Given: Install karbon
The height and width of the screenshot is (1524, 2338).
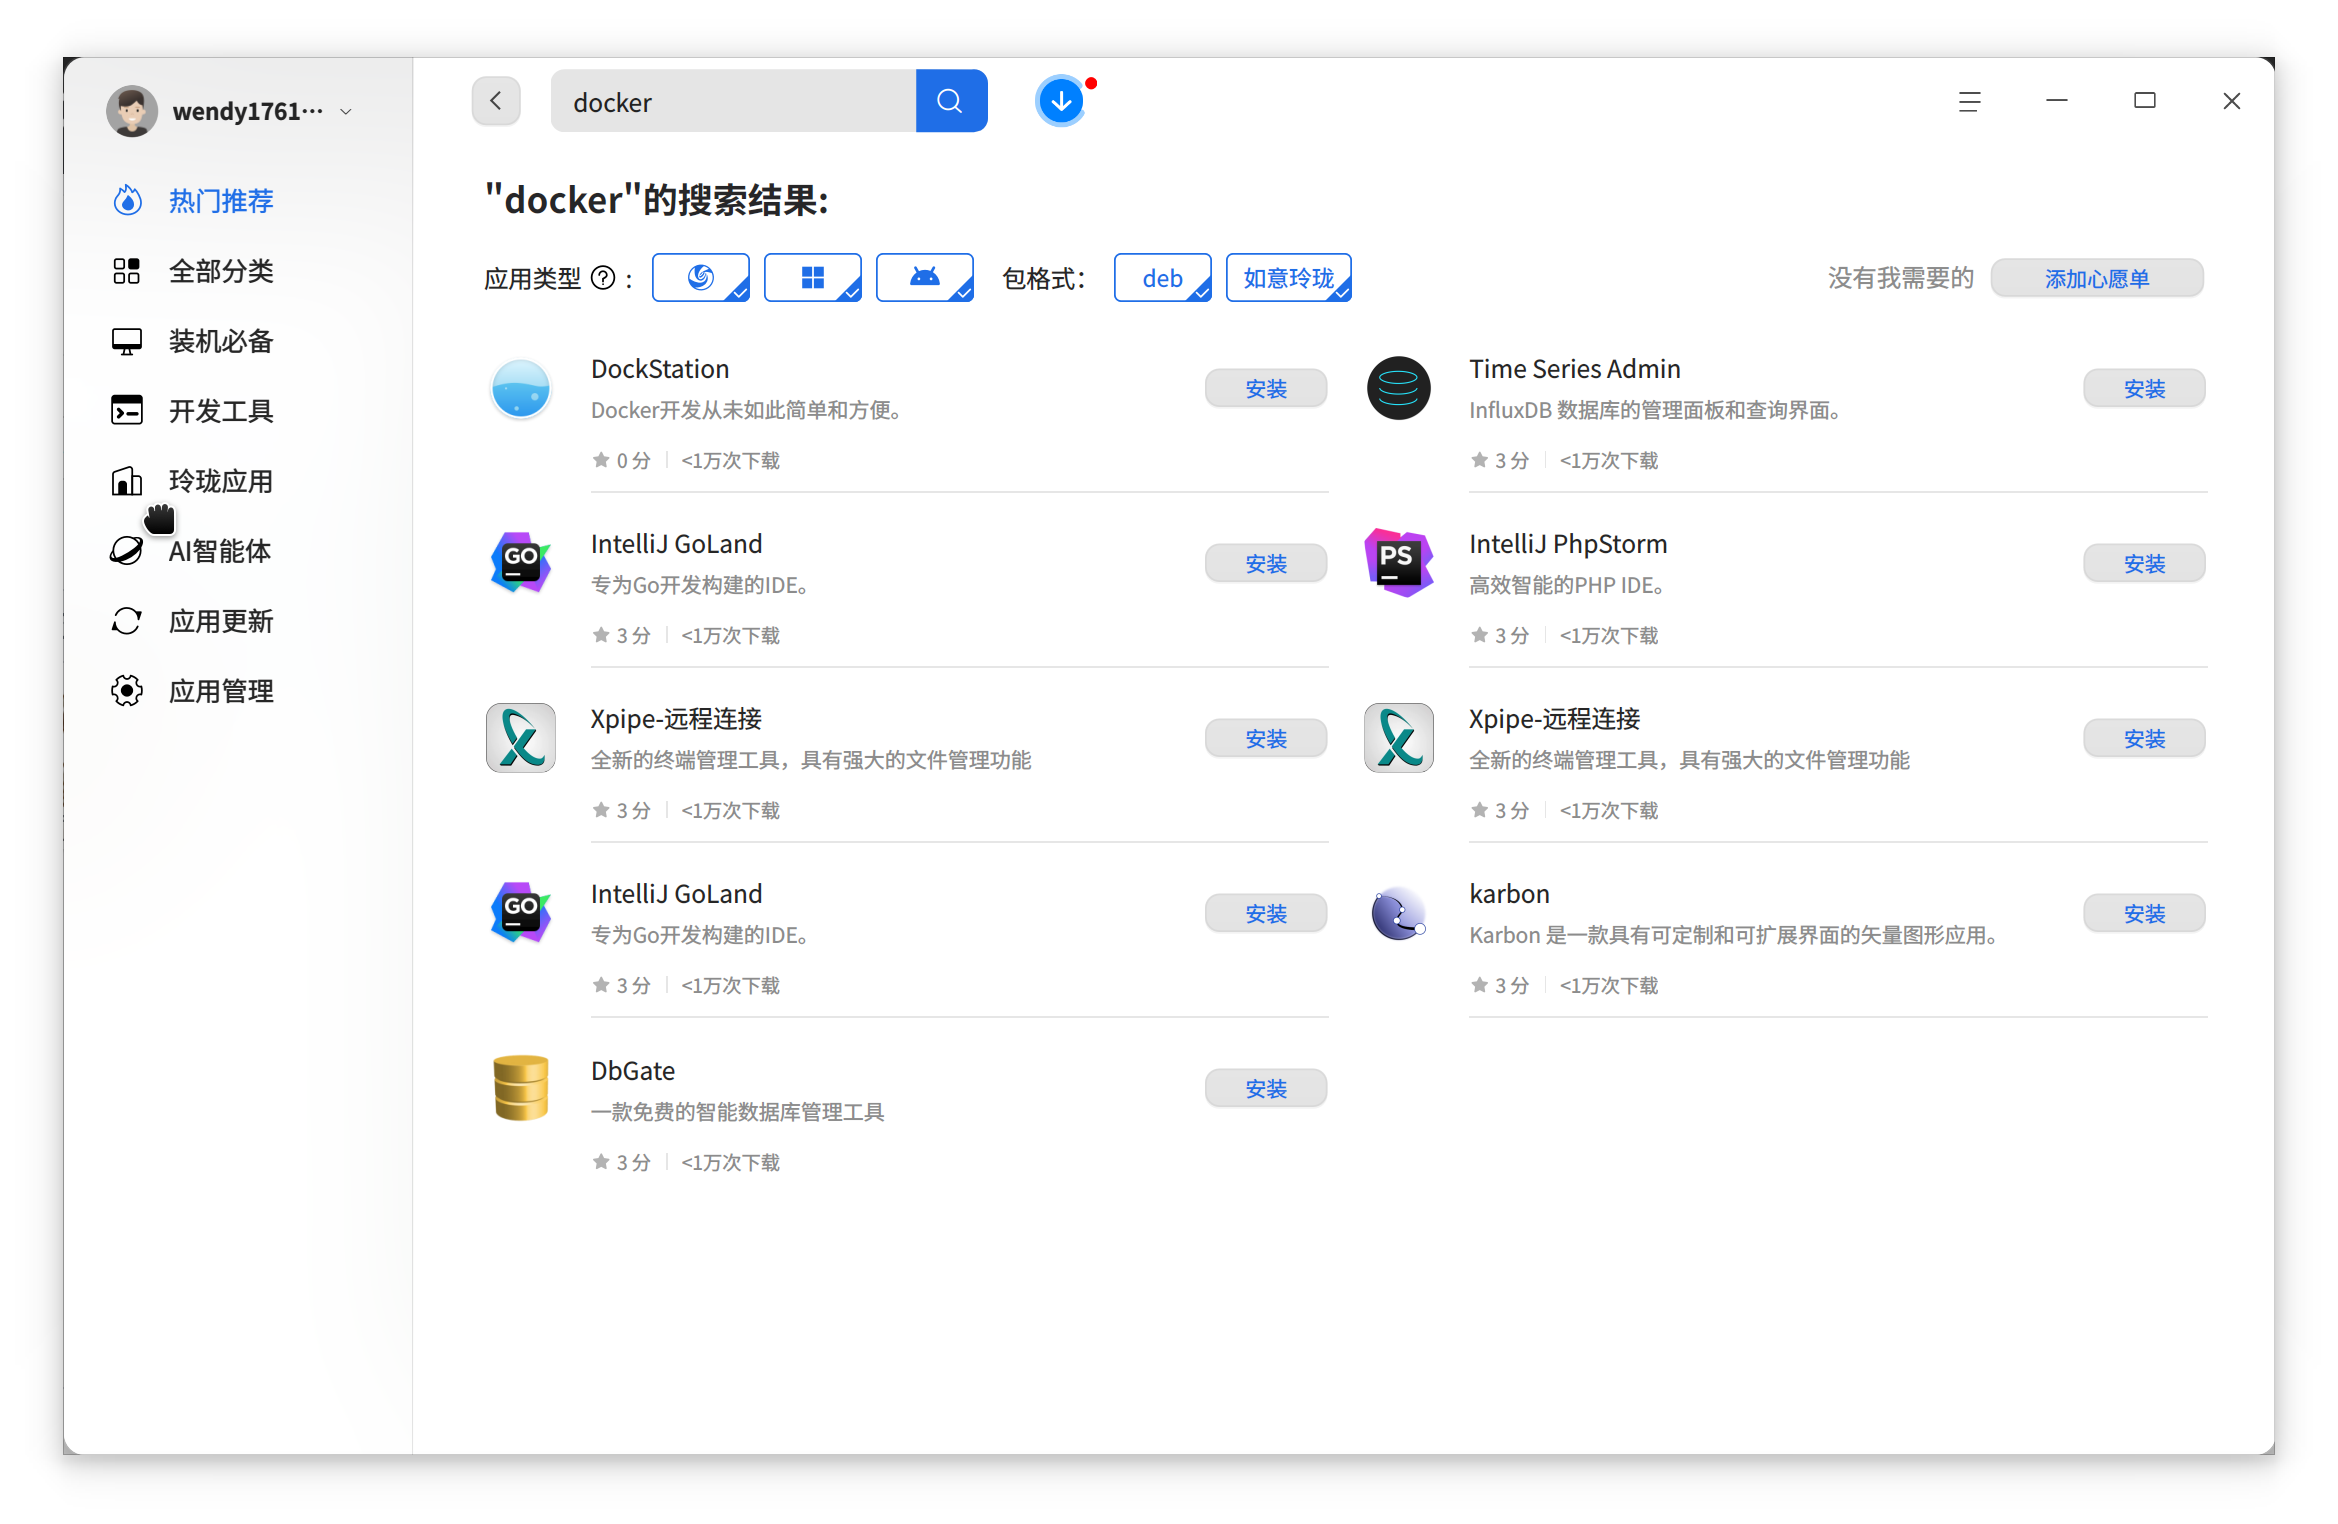Looking at the screenshot, I should point(2145,913).
